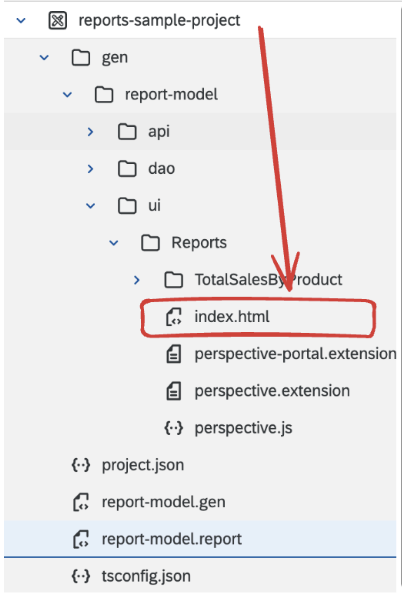The image size is (402, 594).
Task: Expand the TotalSalesByProduct folder chevron
Action: 137,280
